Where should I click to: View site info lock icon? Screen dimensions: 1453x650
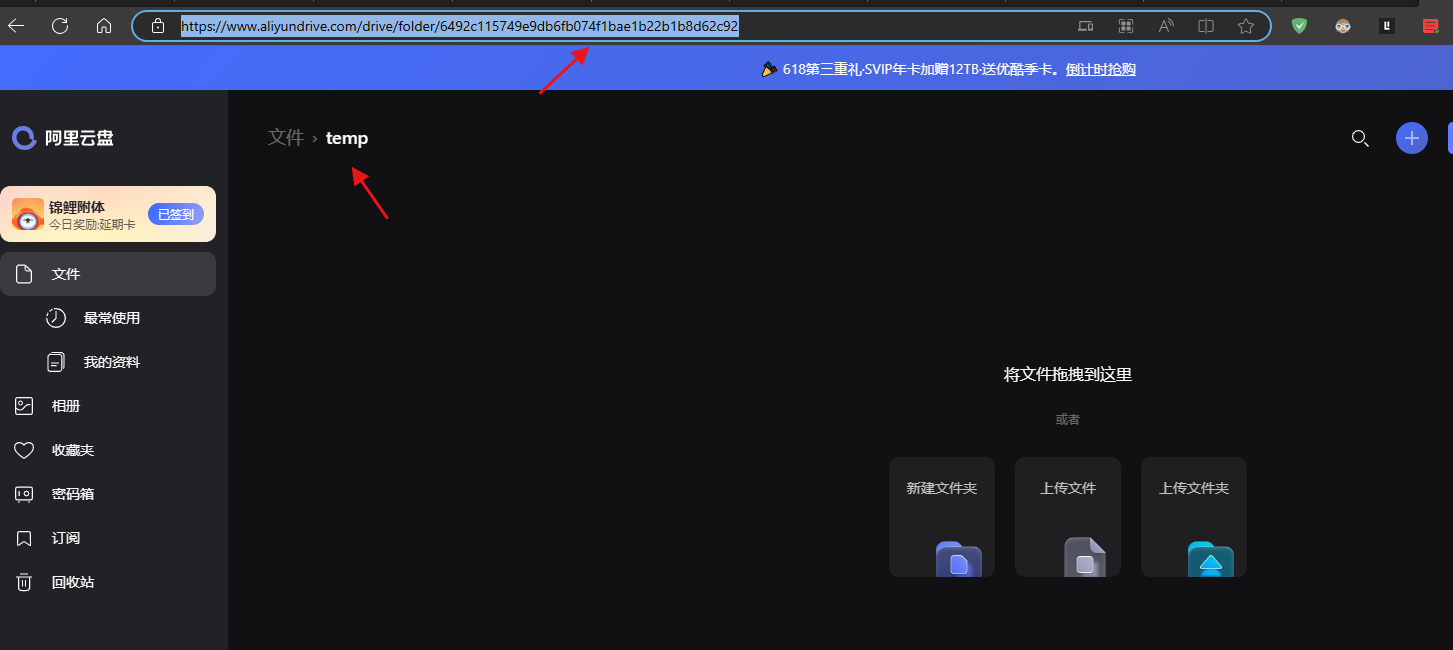(x=157, y=26)
